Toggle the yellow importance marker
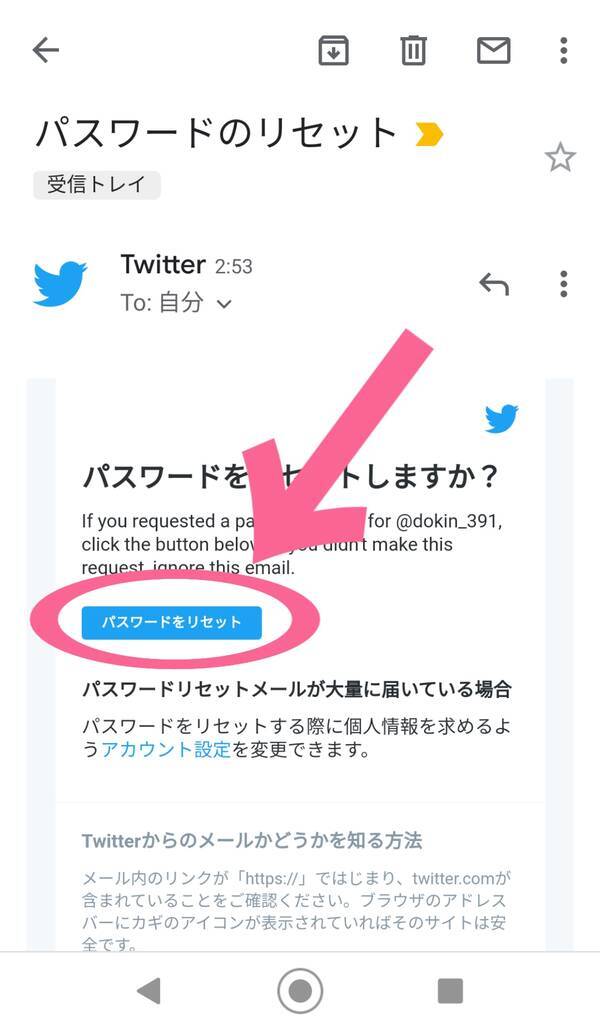The image size is (600, 1031). (430, 135)
